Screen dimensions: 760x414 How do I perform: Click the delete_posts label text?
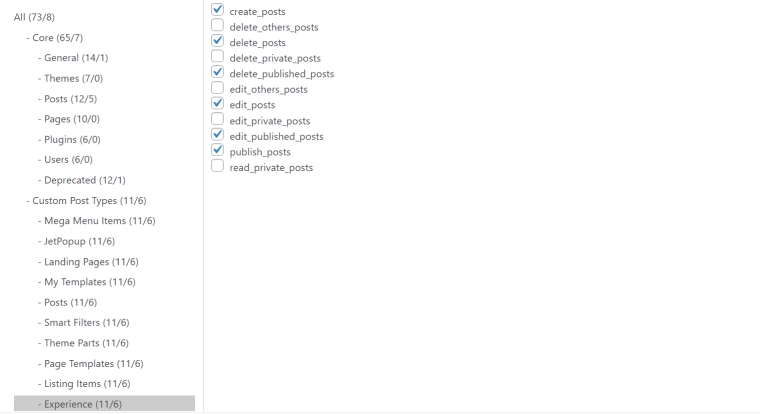pos(257,43)
